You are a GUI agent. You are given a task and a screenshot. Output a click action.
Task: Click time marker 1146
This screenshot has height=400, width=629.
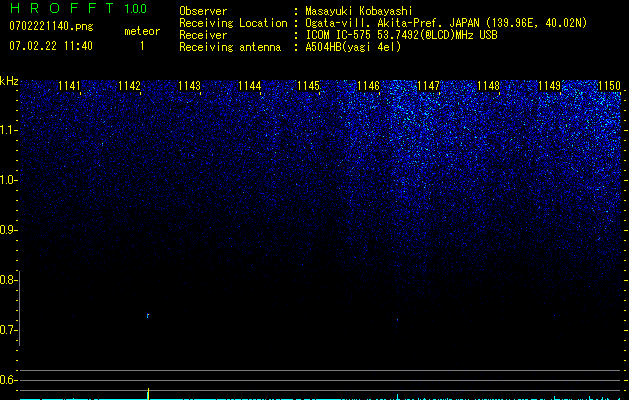[x=368, y=86]
